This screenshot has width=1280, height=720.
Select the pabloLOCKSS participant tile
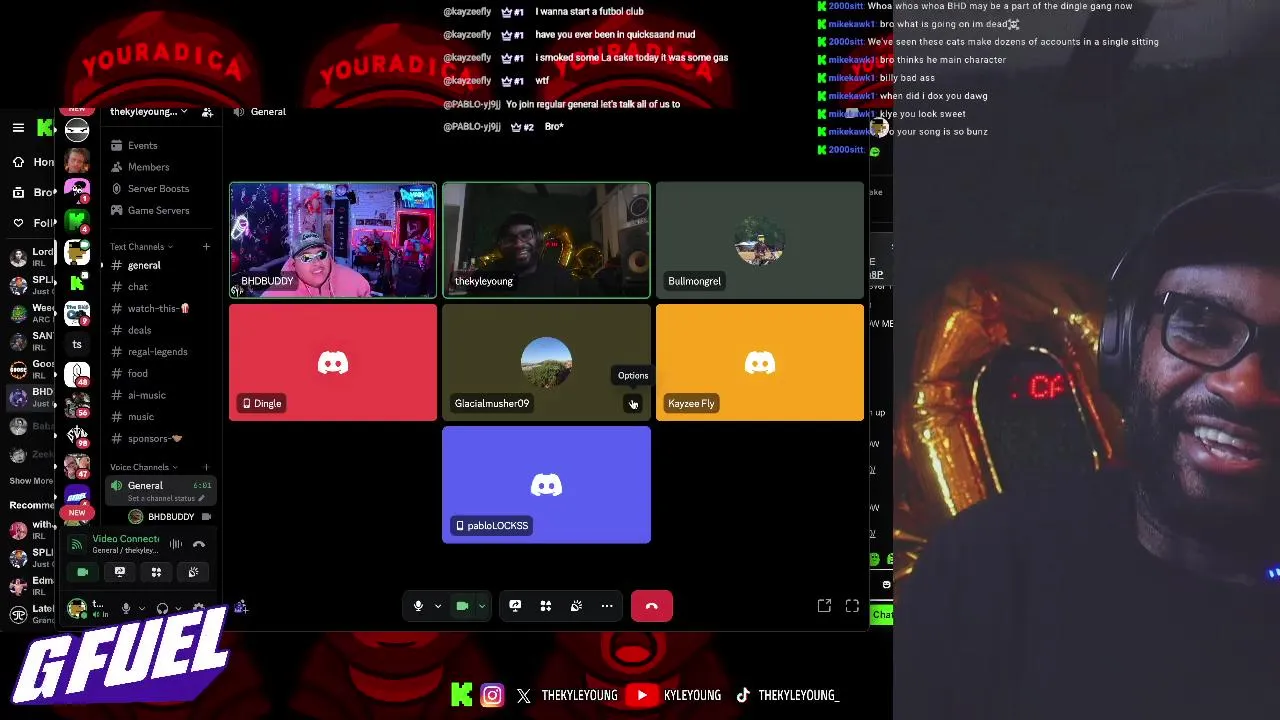546,485
